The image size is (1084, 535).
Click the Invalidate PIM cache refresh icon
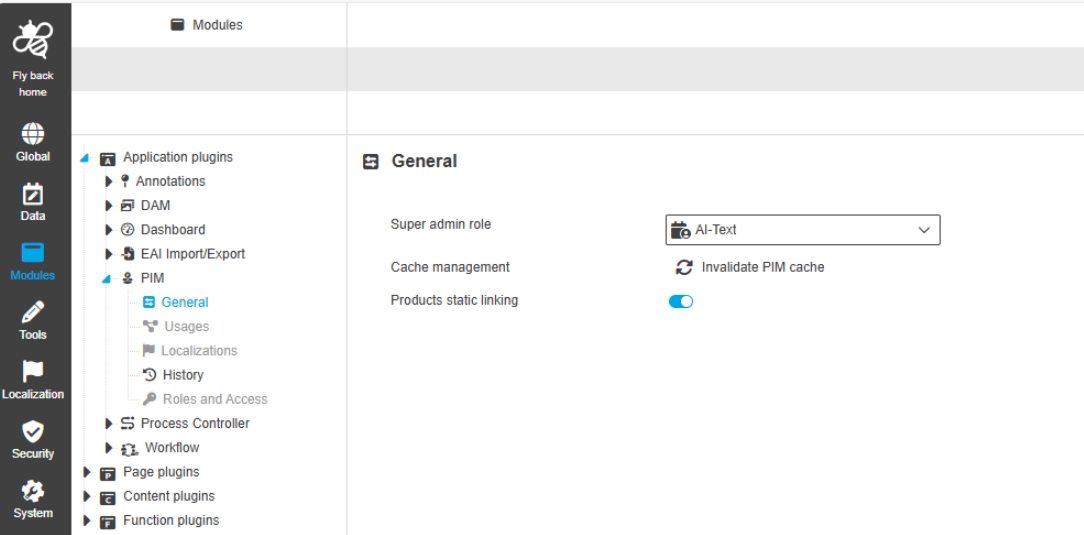coord(684,267)
